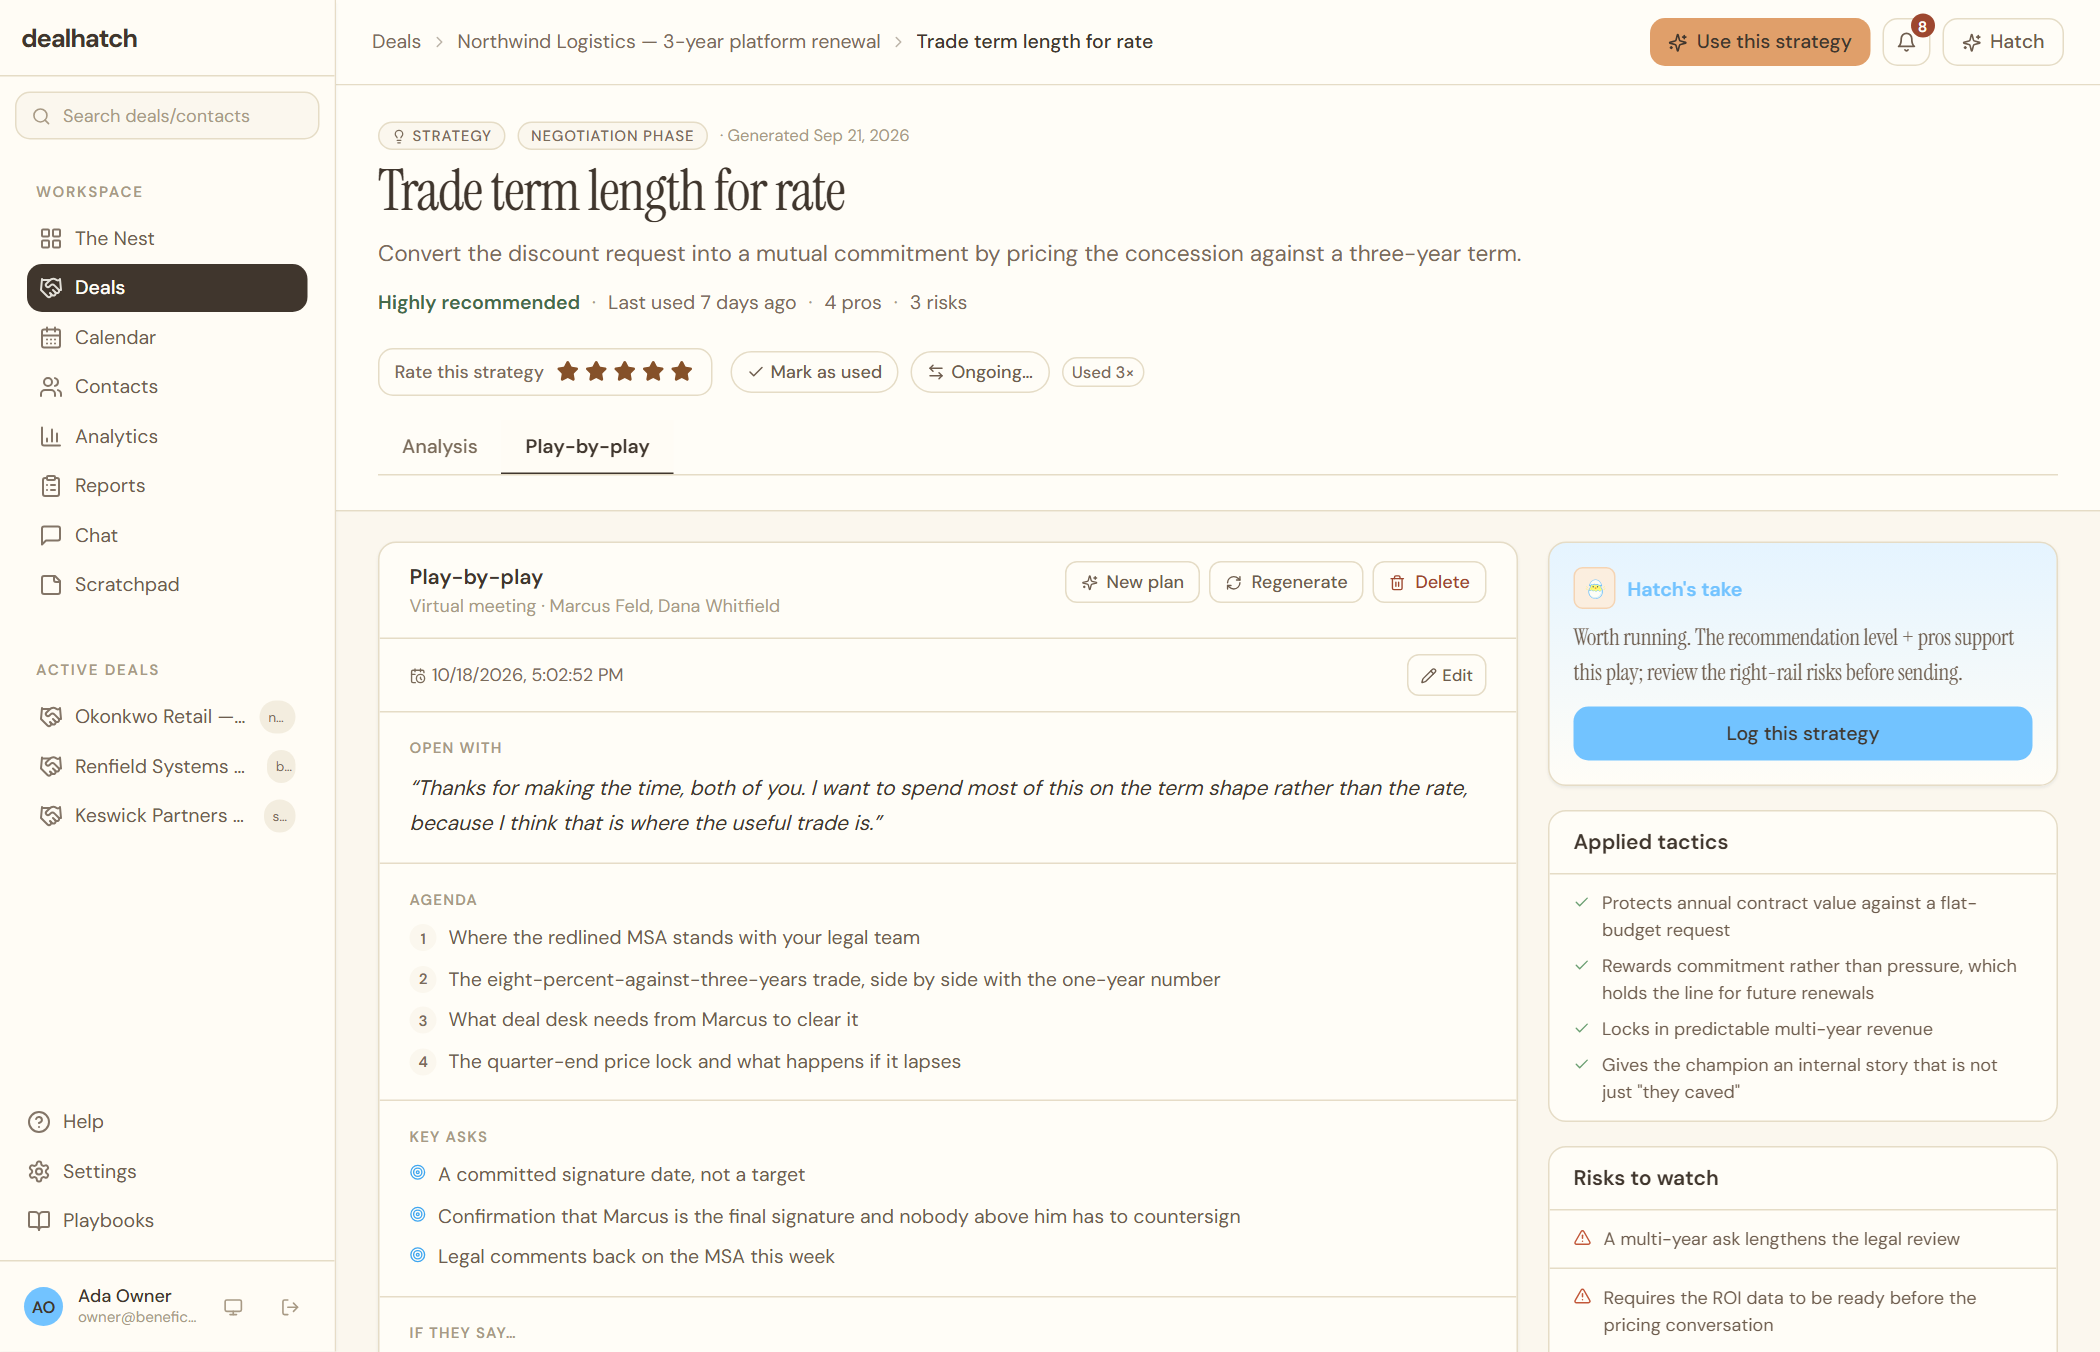Open the Ongoing status dropdown
This screenshot has height=1352, width=2100.
[x=980, y=372]
